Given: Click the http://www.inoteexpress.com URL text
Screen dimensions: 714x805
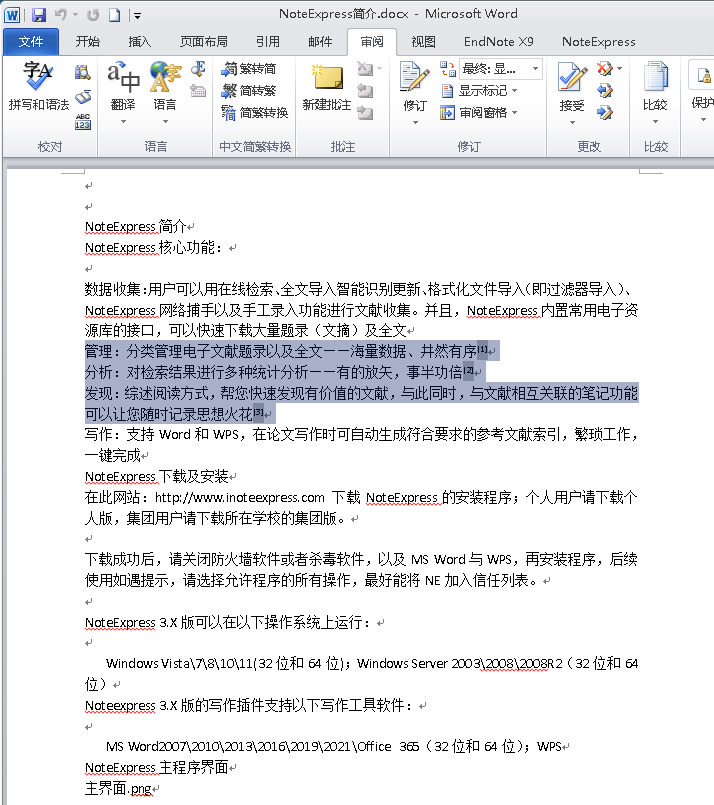Looking at the screenshot, I should (x=240, y=497).
